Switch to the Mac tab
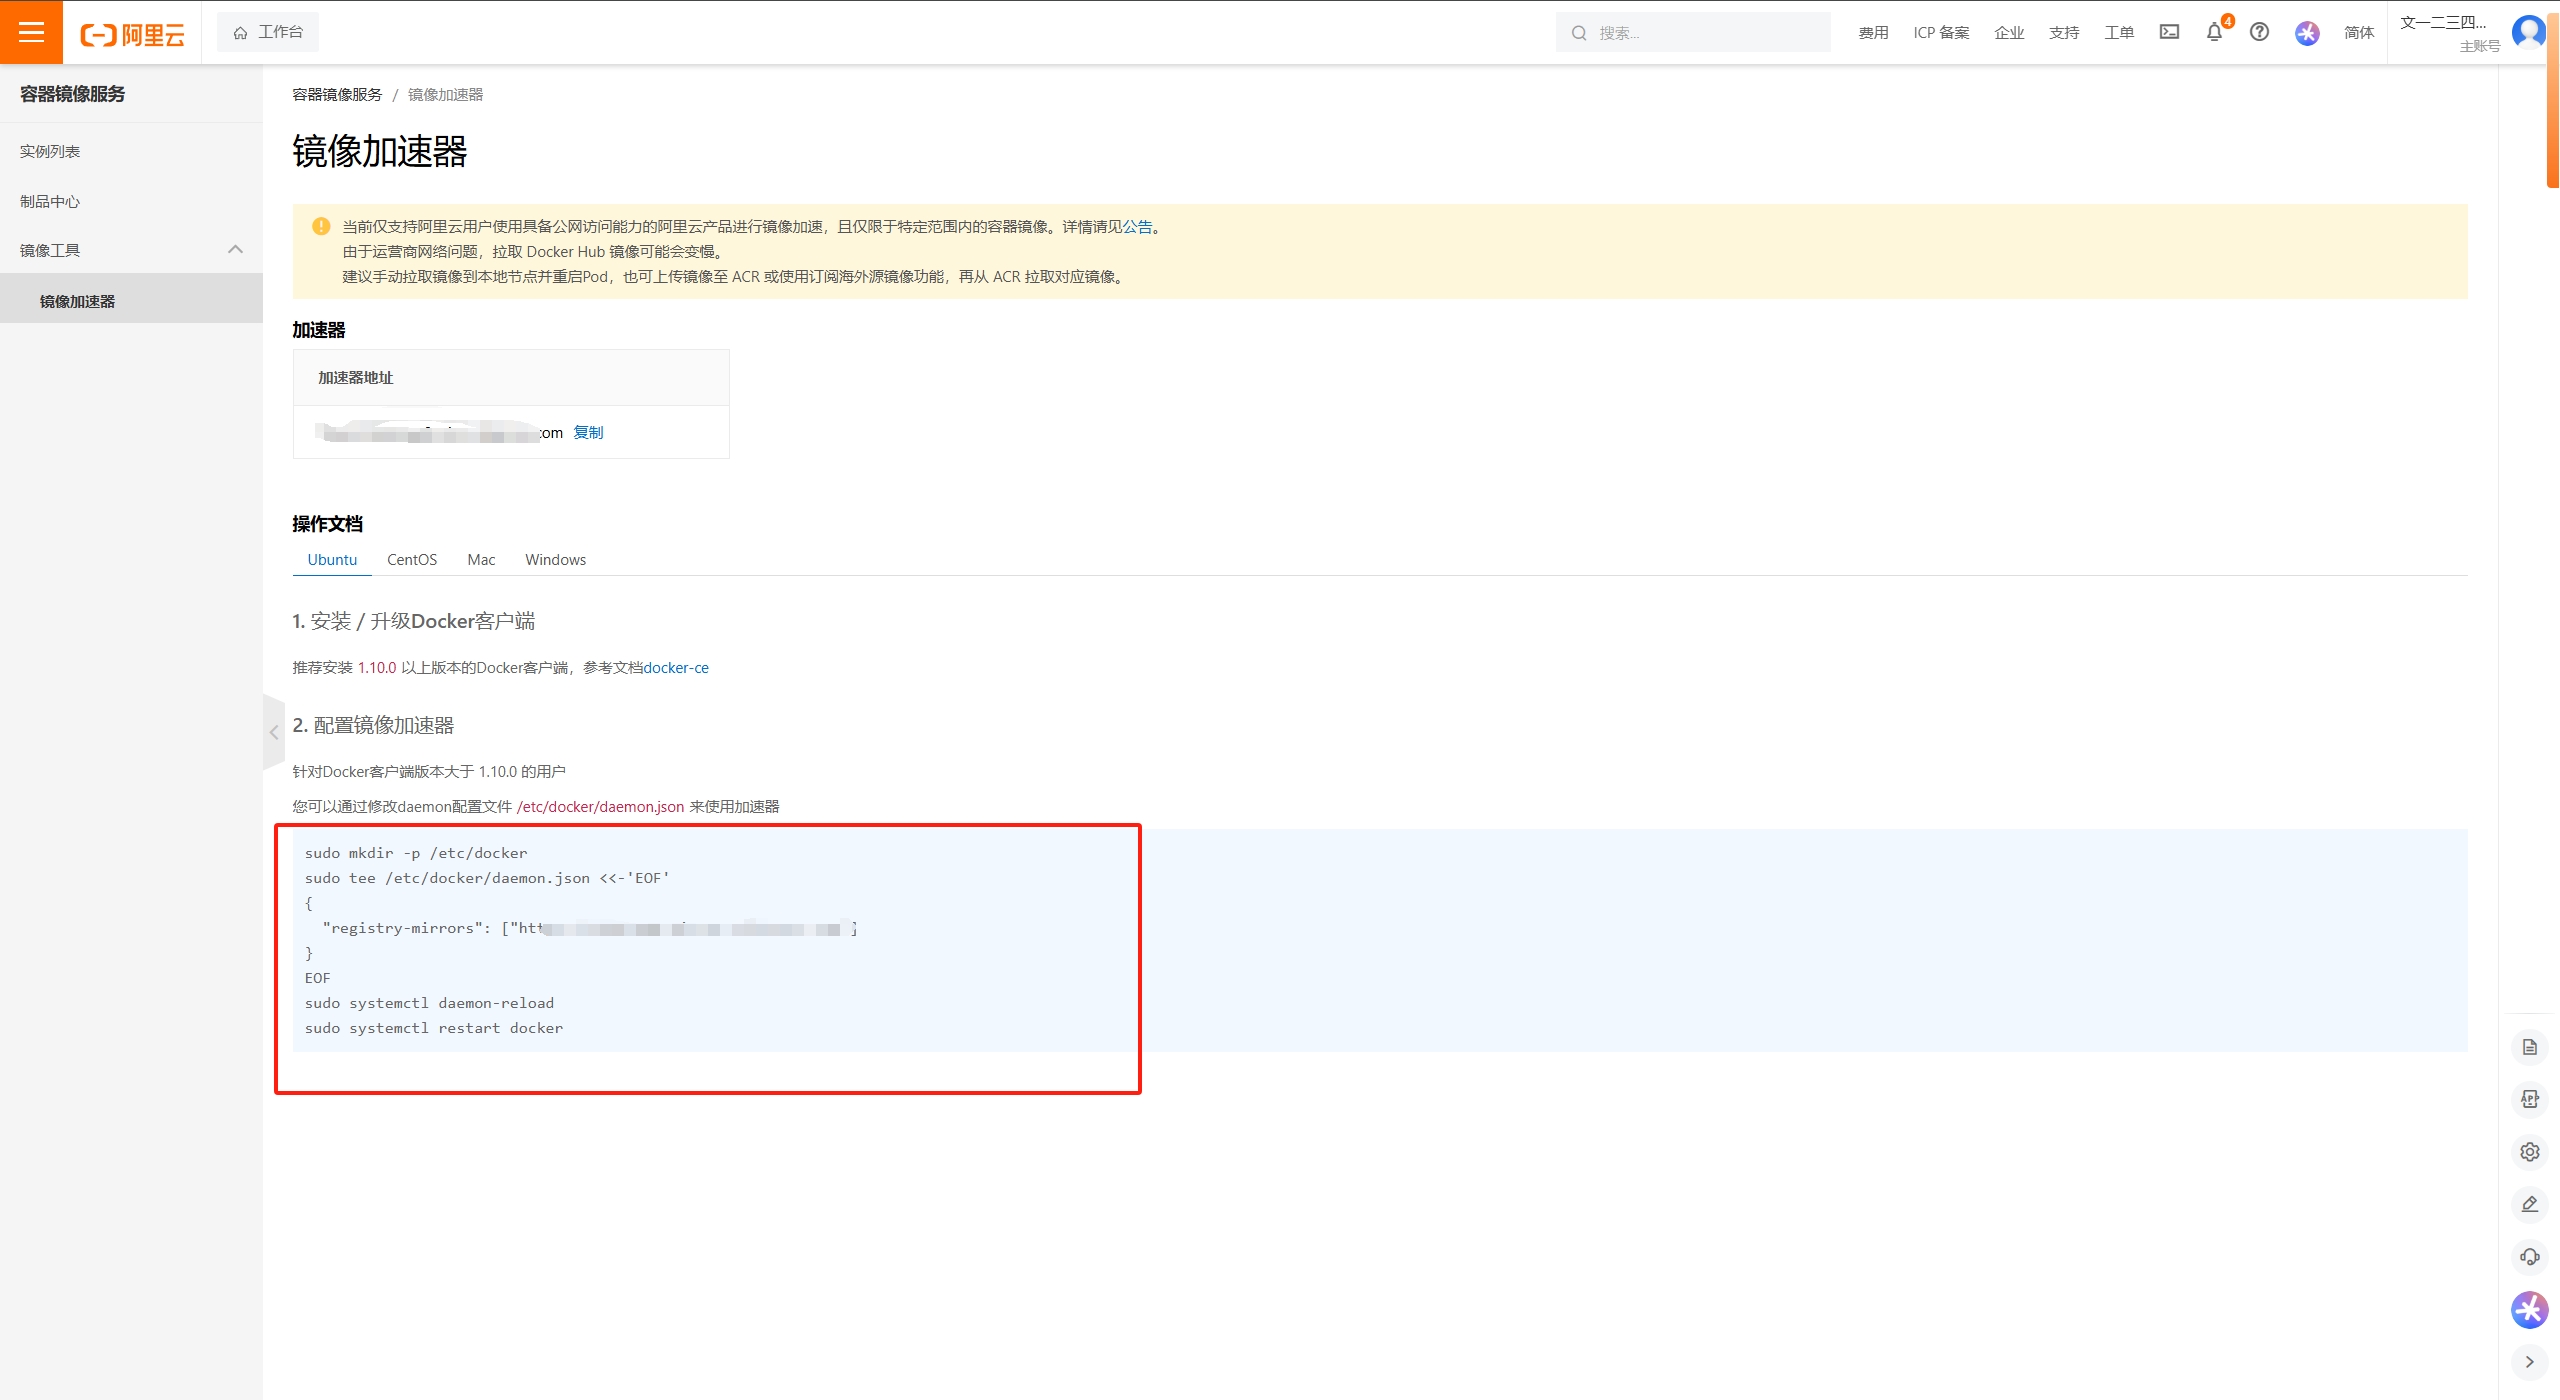This screenshot has height=1400, width=2560. click(481, 559)
